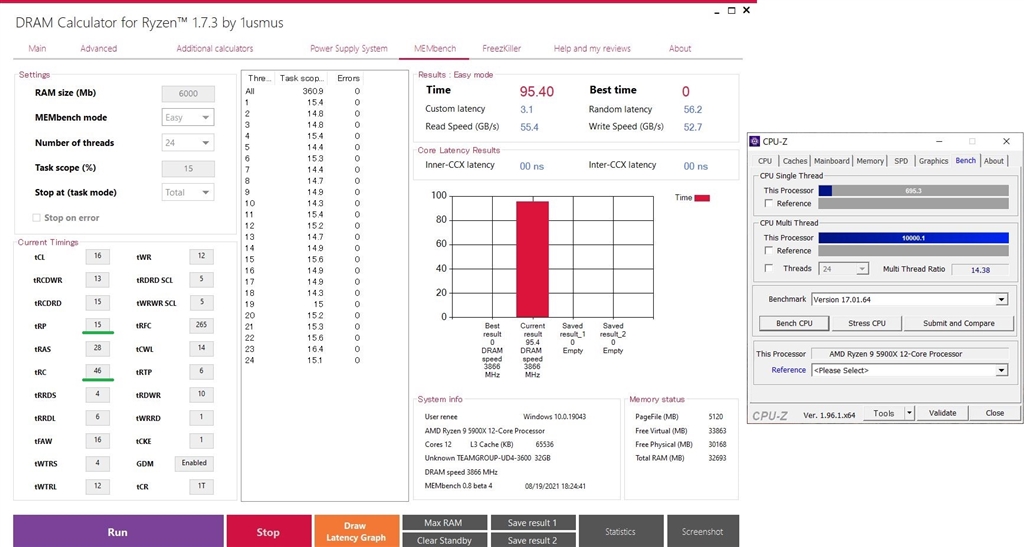
Task: Click the purple Run button
Action: click(118, 531)
